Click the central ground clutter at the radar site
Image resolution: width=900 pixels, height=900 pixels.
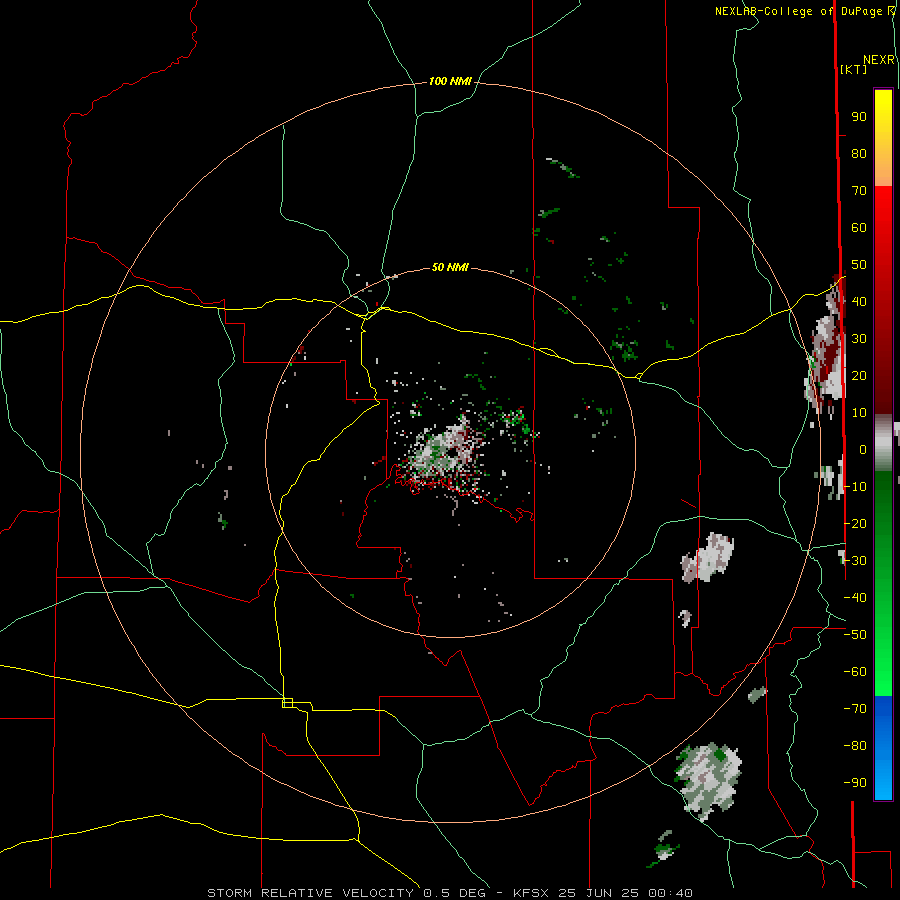tap(445, 453)
